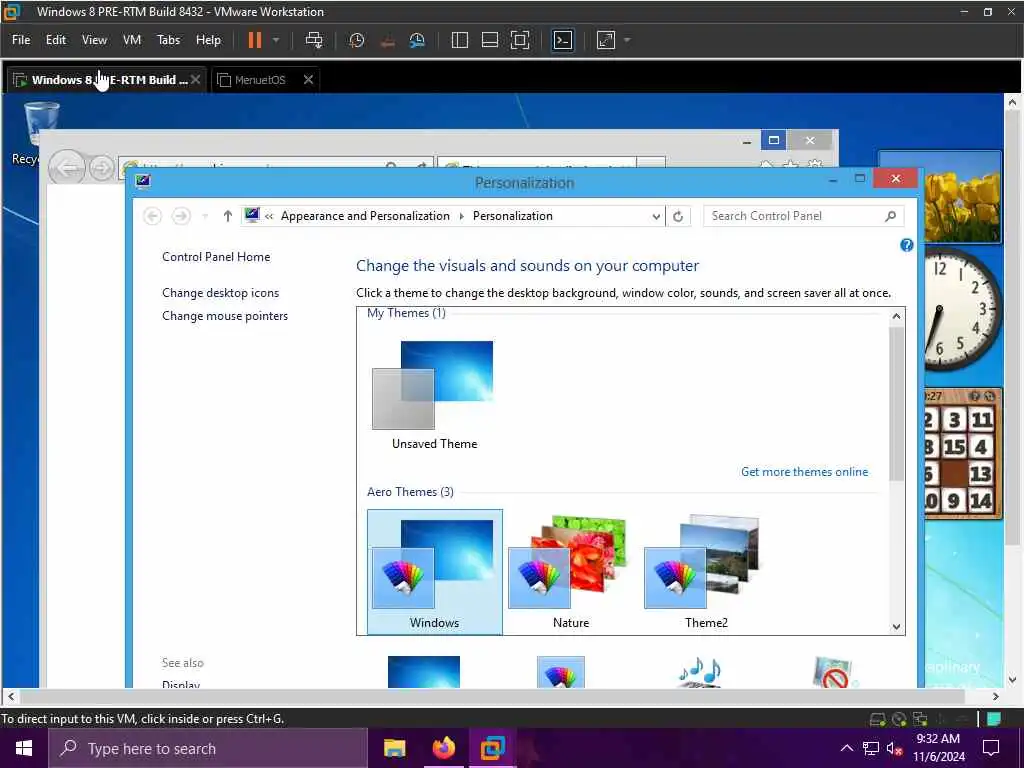
Task: Open the VM menu
Action: [132, 40]
